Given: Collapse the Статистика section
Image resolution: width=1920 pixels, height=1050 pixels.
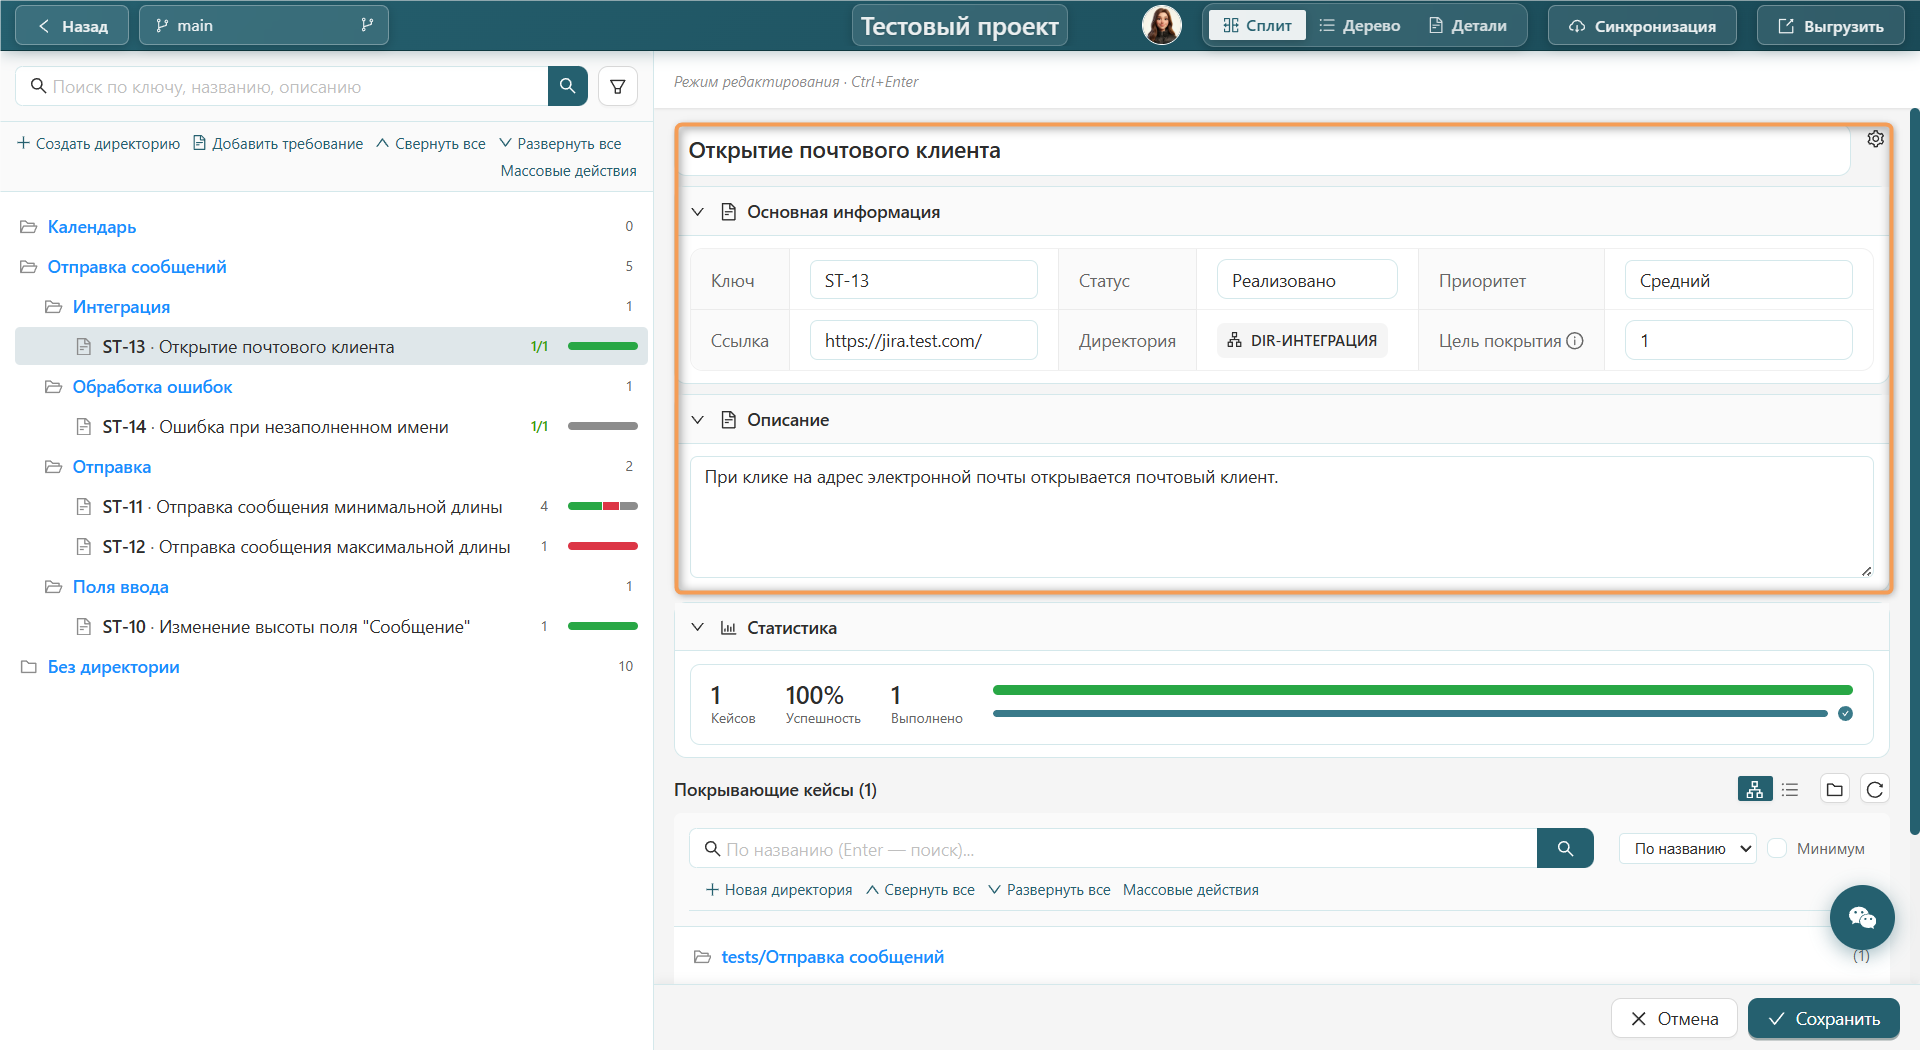Looking at the screenshot, I should [698, 627].
